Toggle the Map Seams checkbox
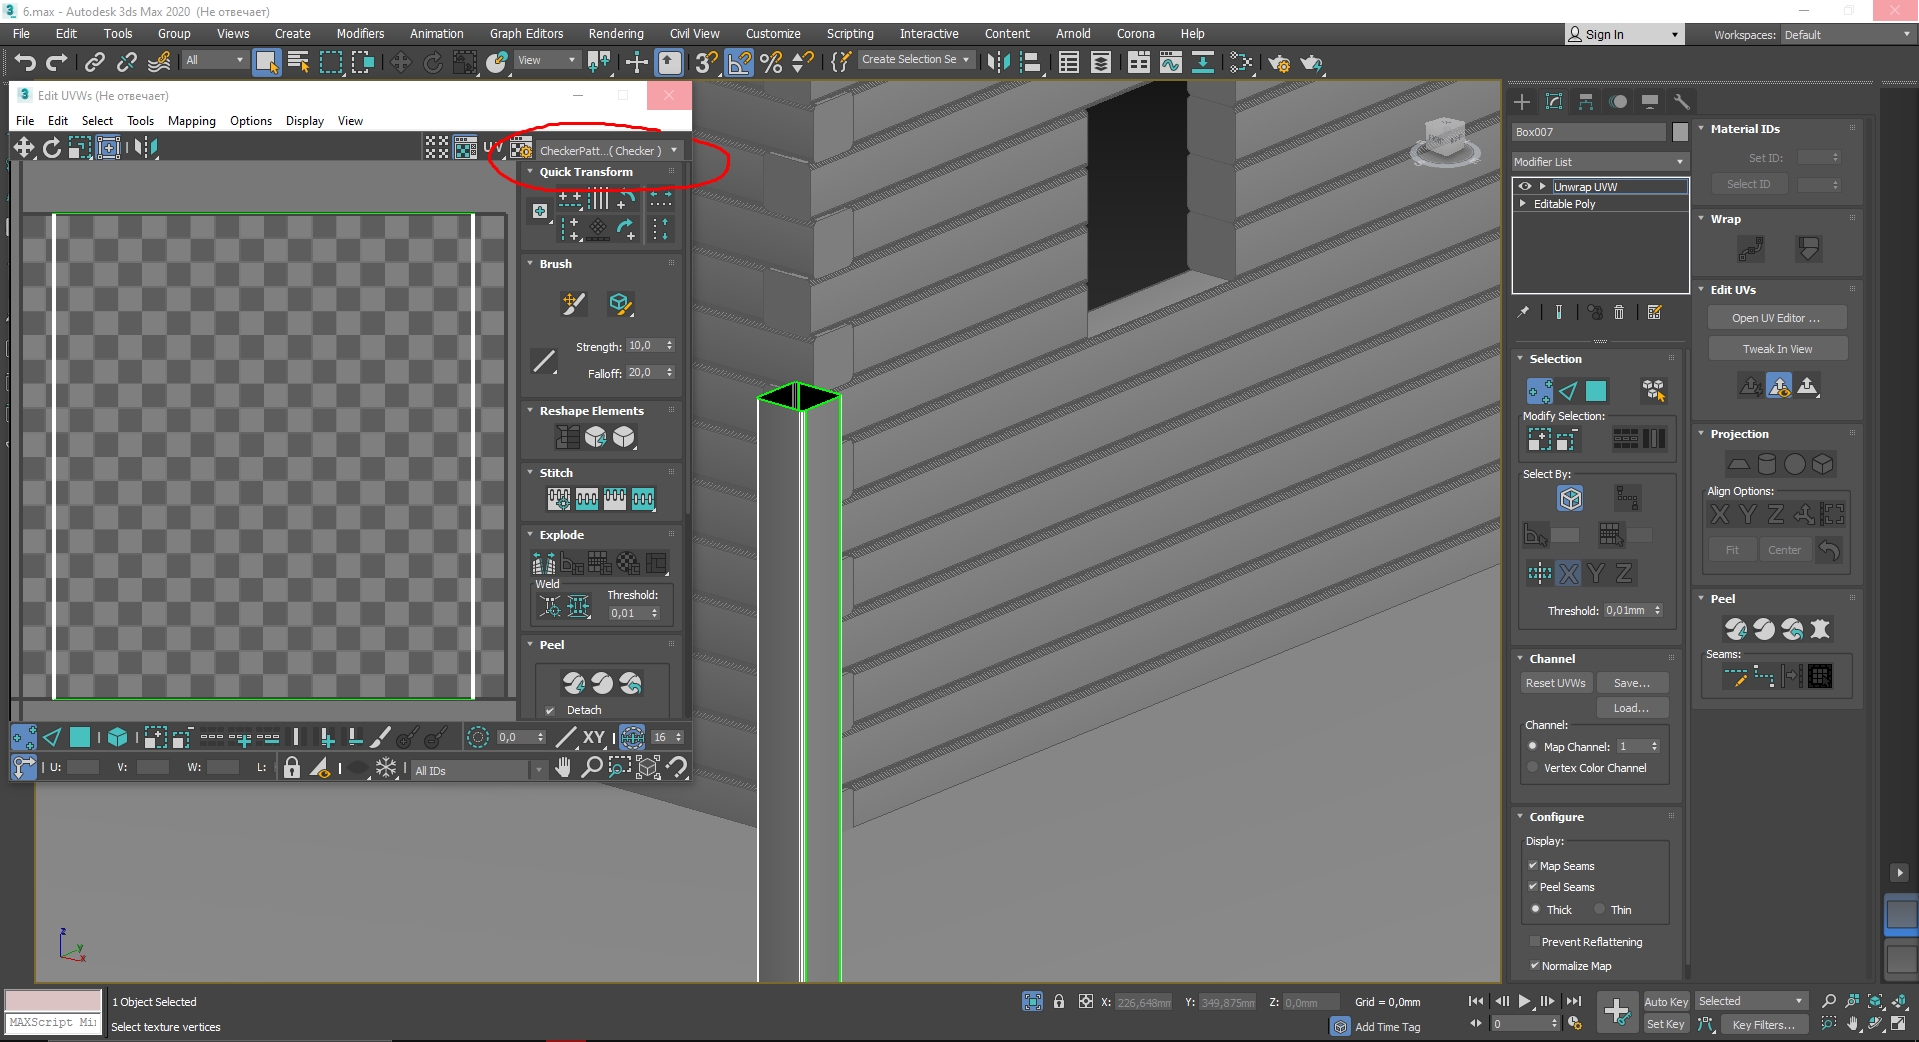This screenshot has width=1919, height=1042. click(1533, 866)
